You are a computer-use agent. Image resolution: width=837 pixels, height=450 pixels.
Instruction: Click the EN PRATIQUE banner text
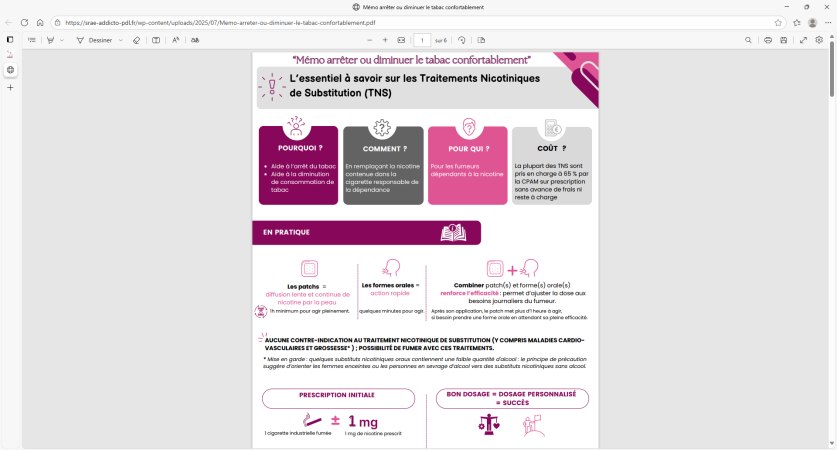point(286,232)
